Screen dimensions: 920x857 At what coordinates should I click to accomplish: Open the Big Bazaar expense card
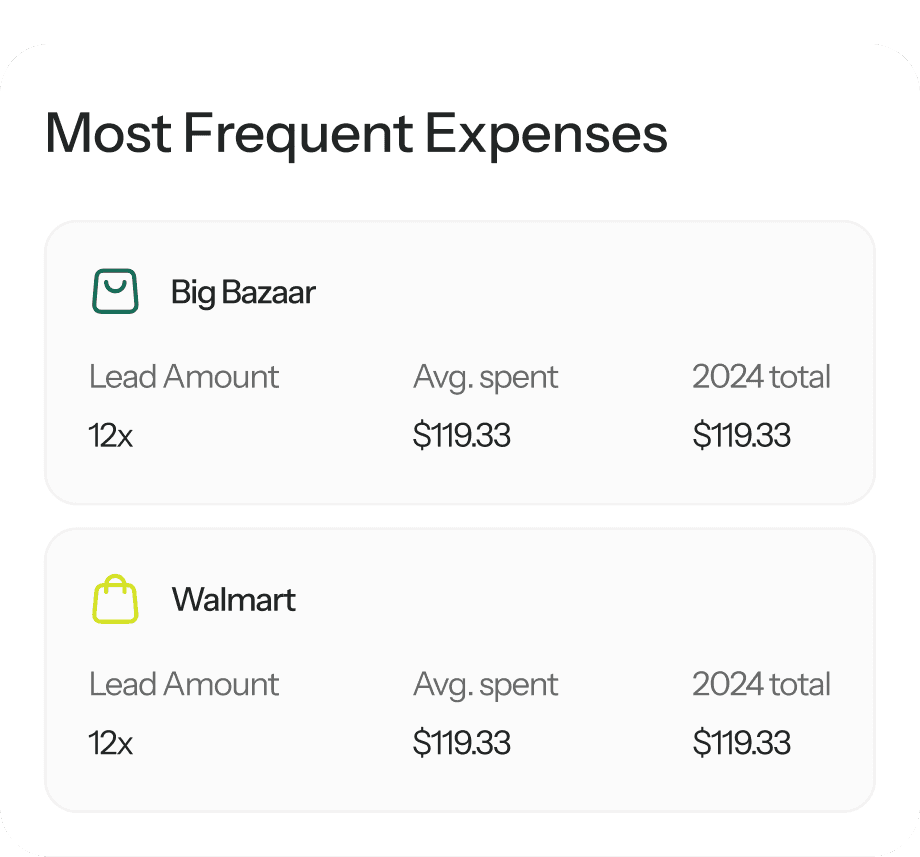click(460, 363)
